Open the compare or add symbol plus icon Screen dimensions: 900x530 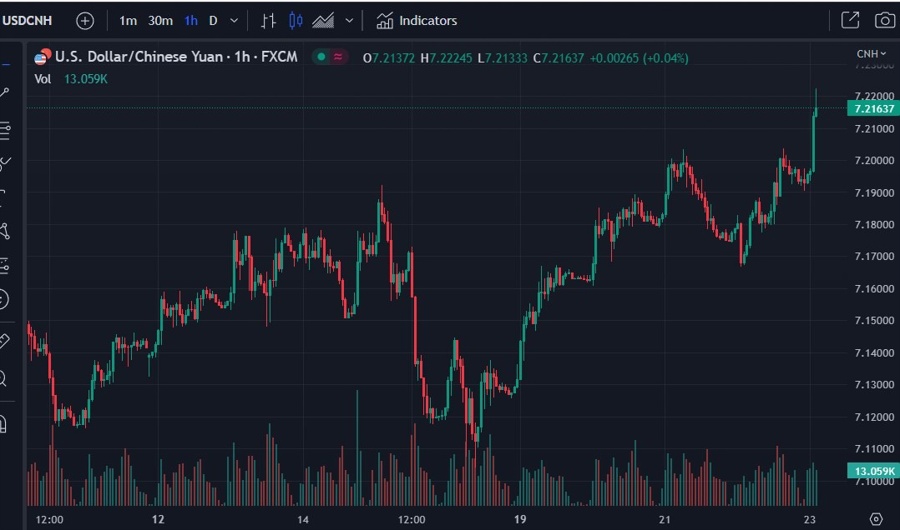[85, 21]
